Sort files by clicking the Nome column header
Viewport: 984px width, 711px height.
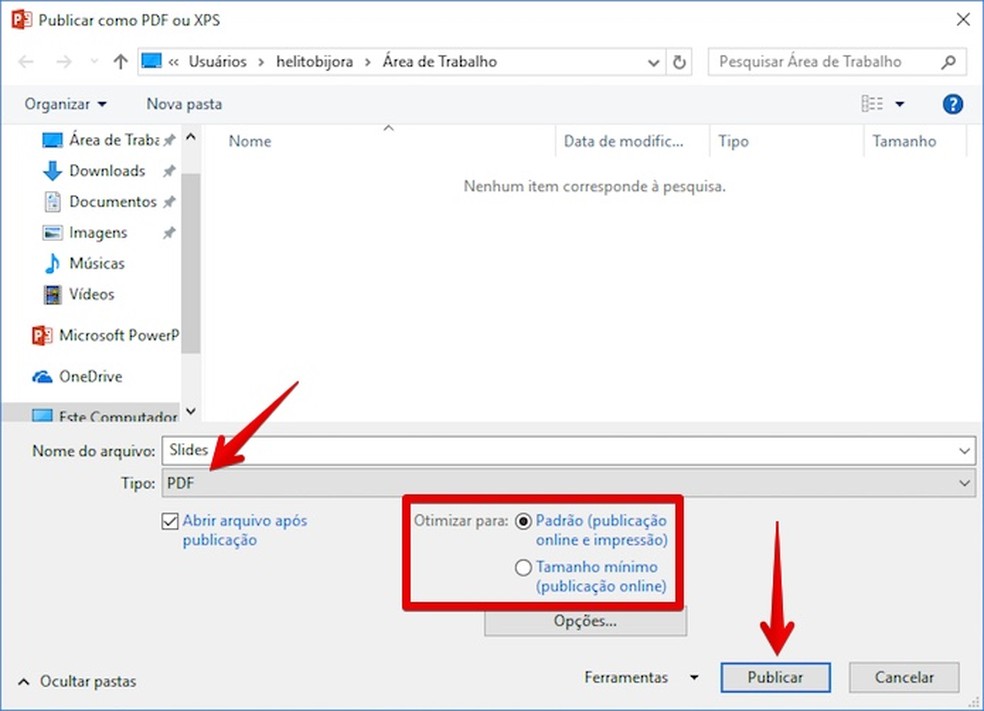(249, 141)
